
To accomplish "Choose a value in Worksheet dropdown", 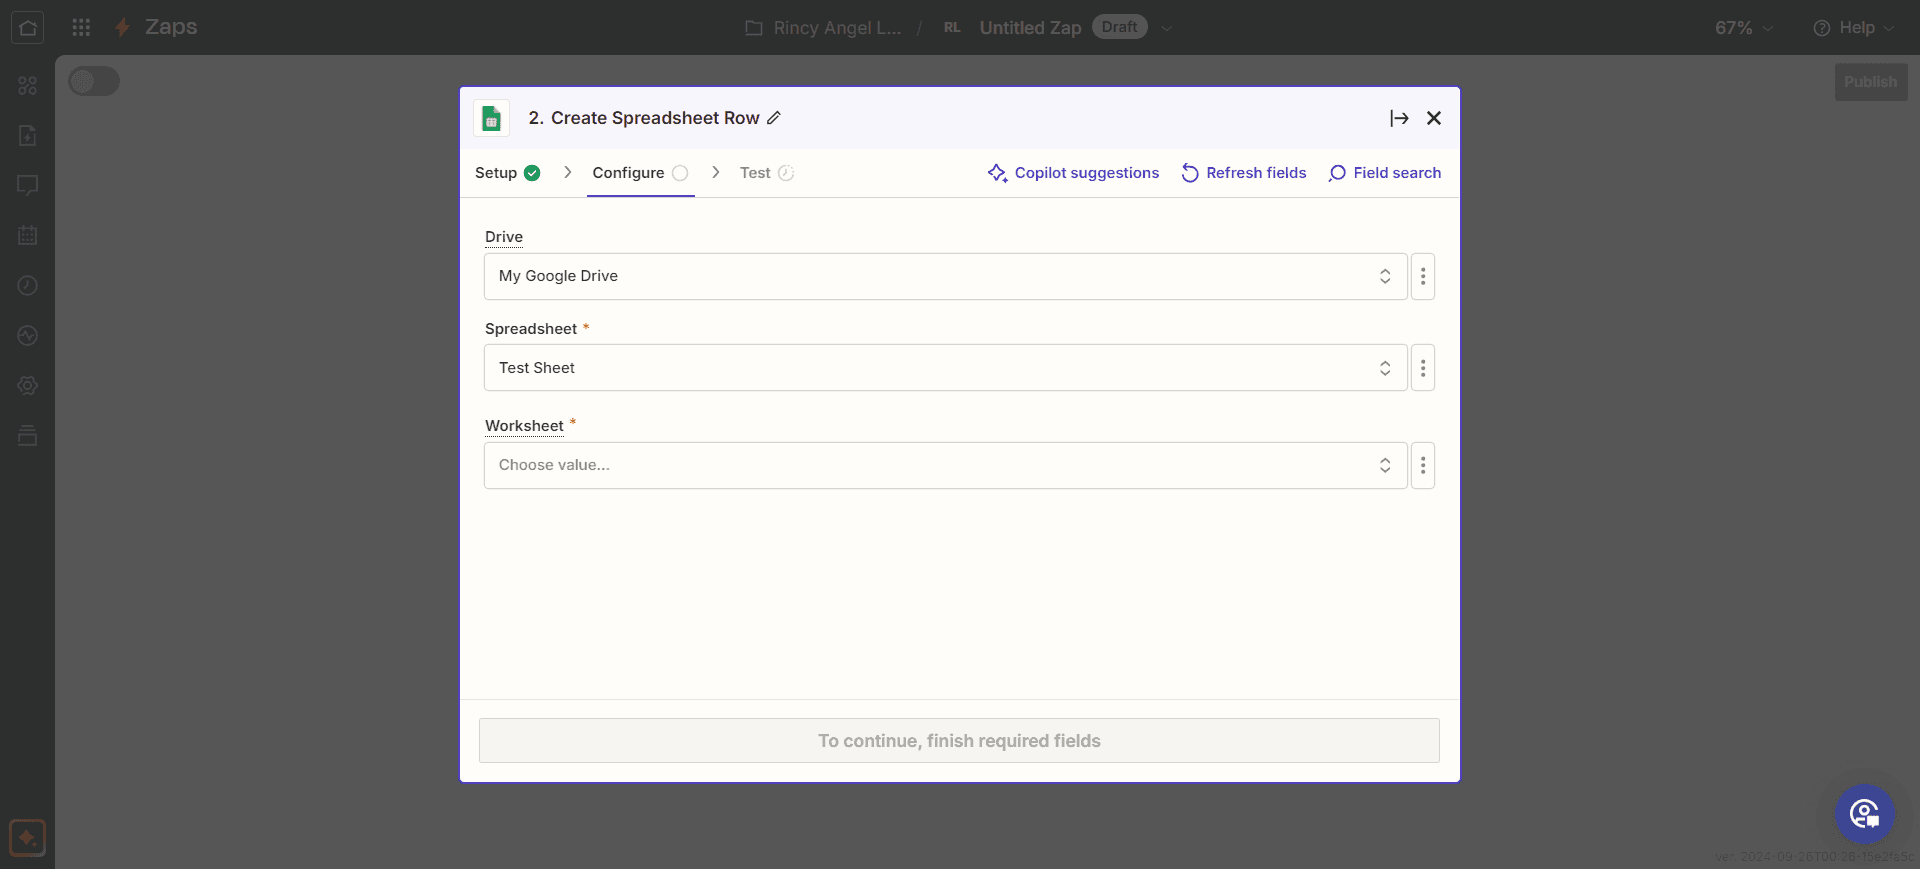I will [945, 465].
